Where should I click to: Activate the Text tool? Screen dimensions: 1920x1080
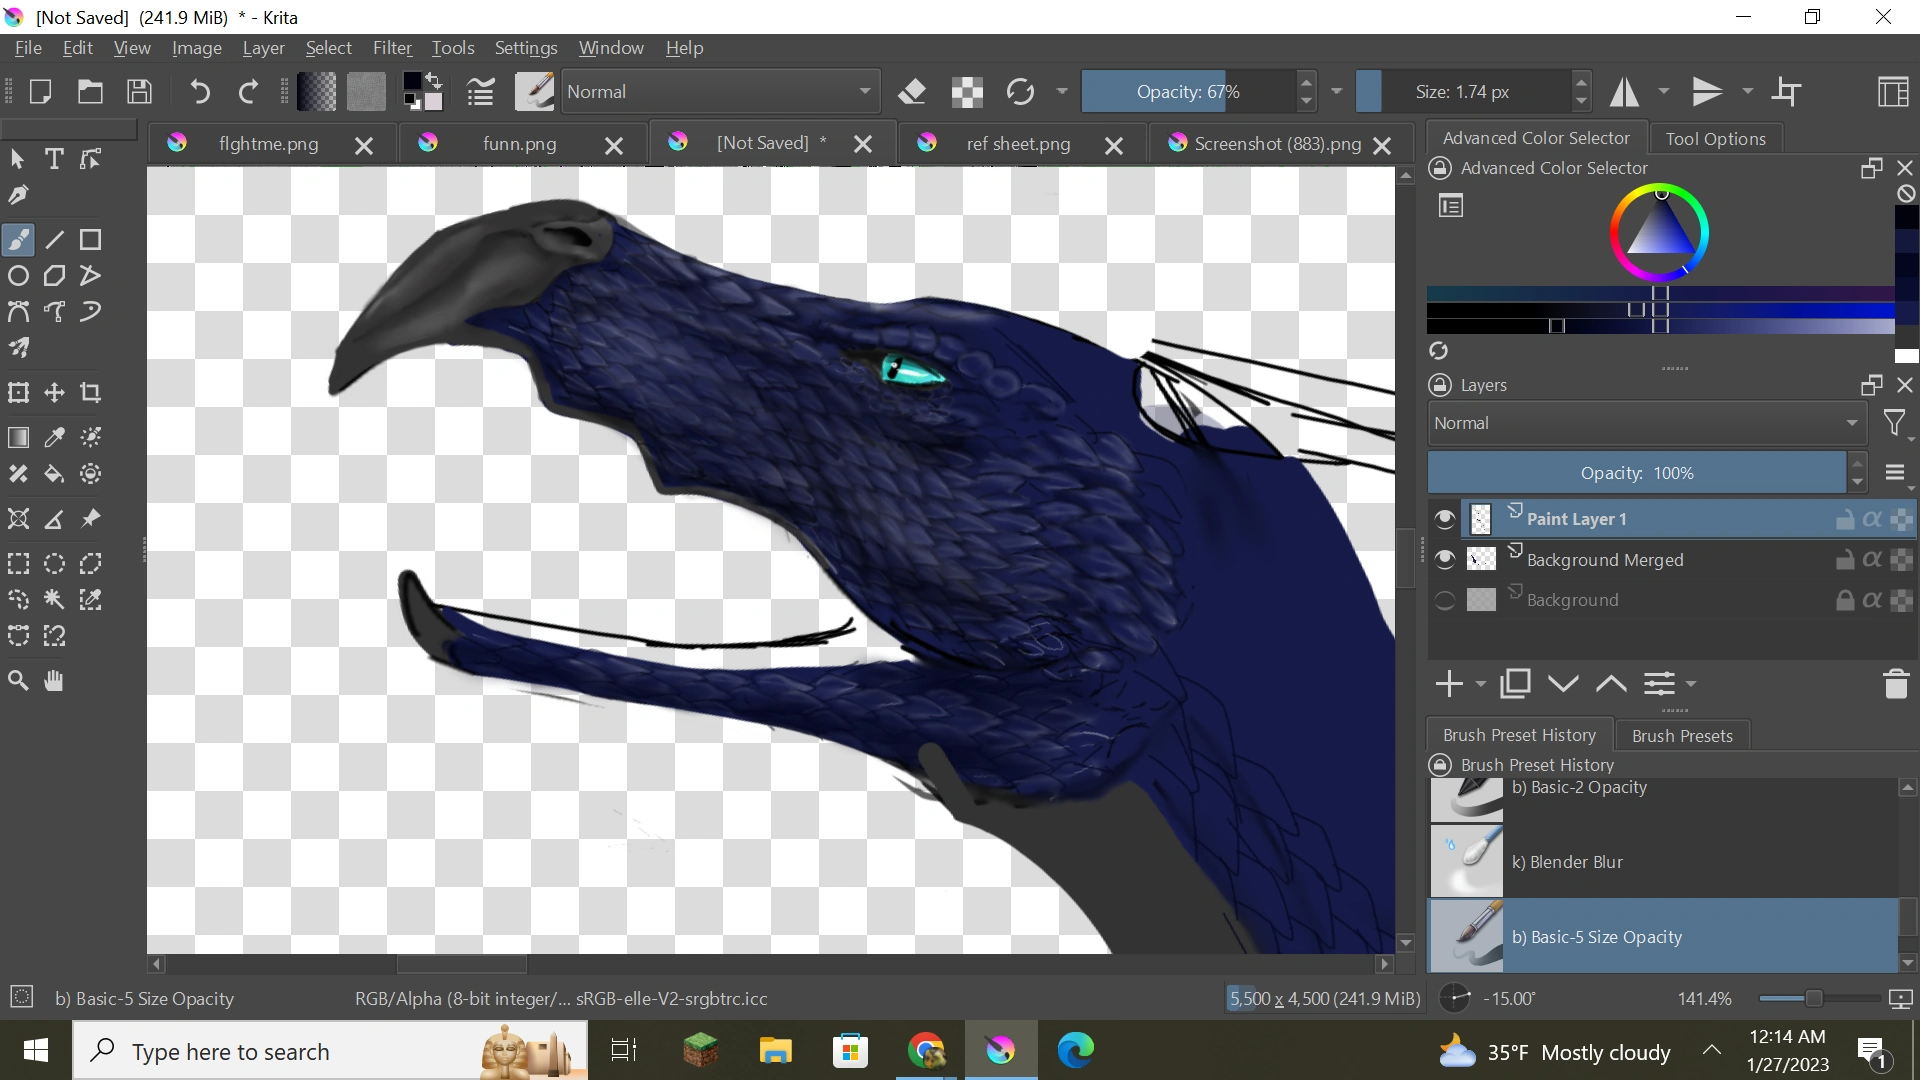55,159
